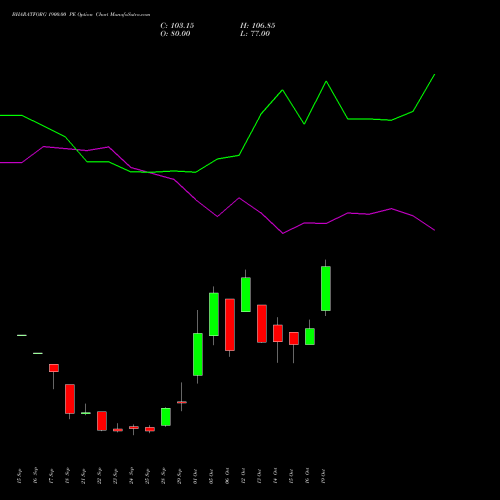The image size is (500, 500).
Task: Click the '13 Oct' date label
Action: pyautogui.click(x=259, y=476)
